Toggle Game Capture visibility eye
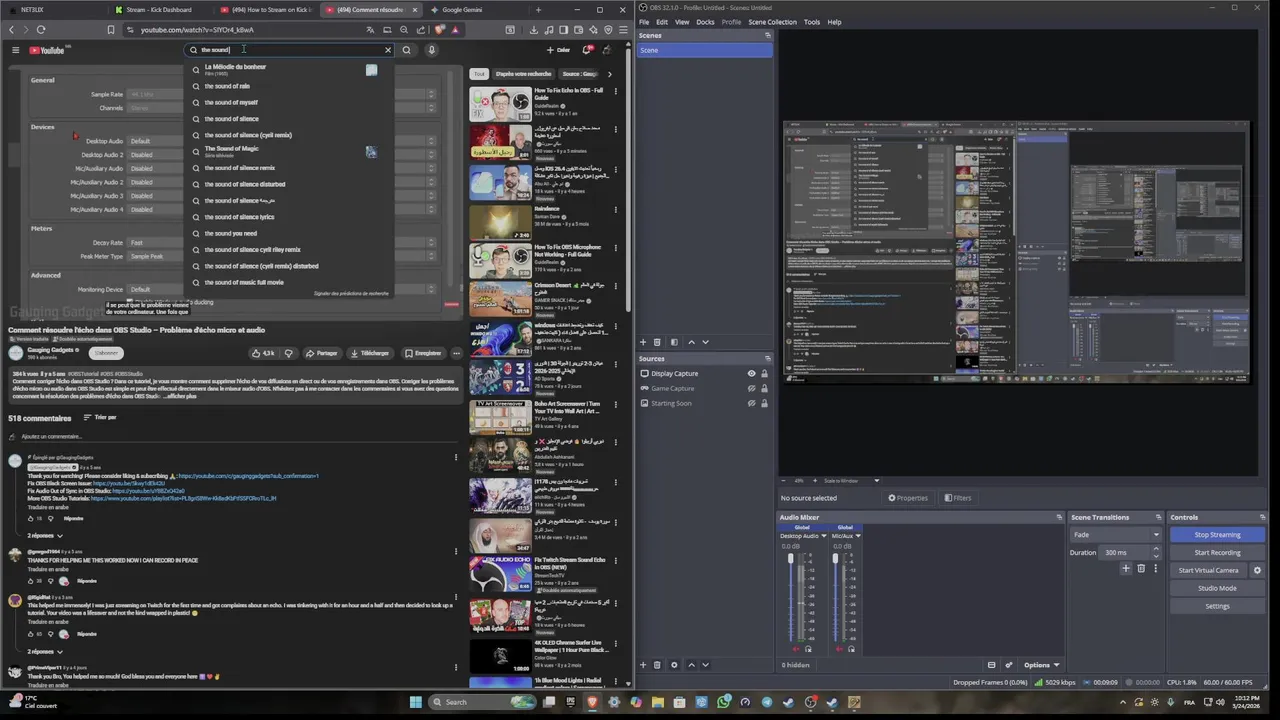The height and width of the screenshot is (720, 1280). (x=751, y=388)
